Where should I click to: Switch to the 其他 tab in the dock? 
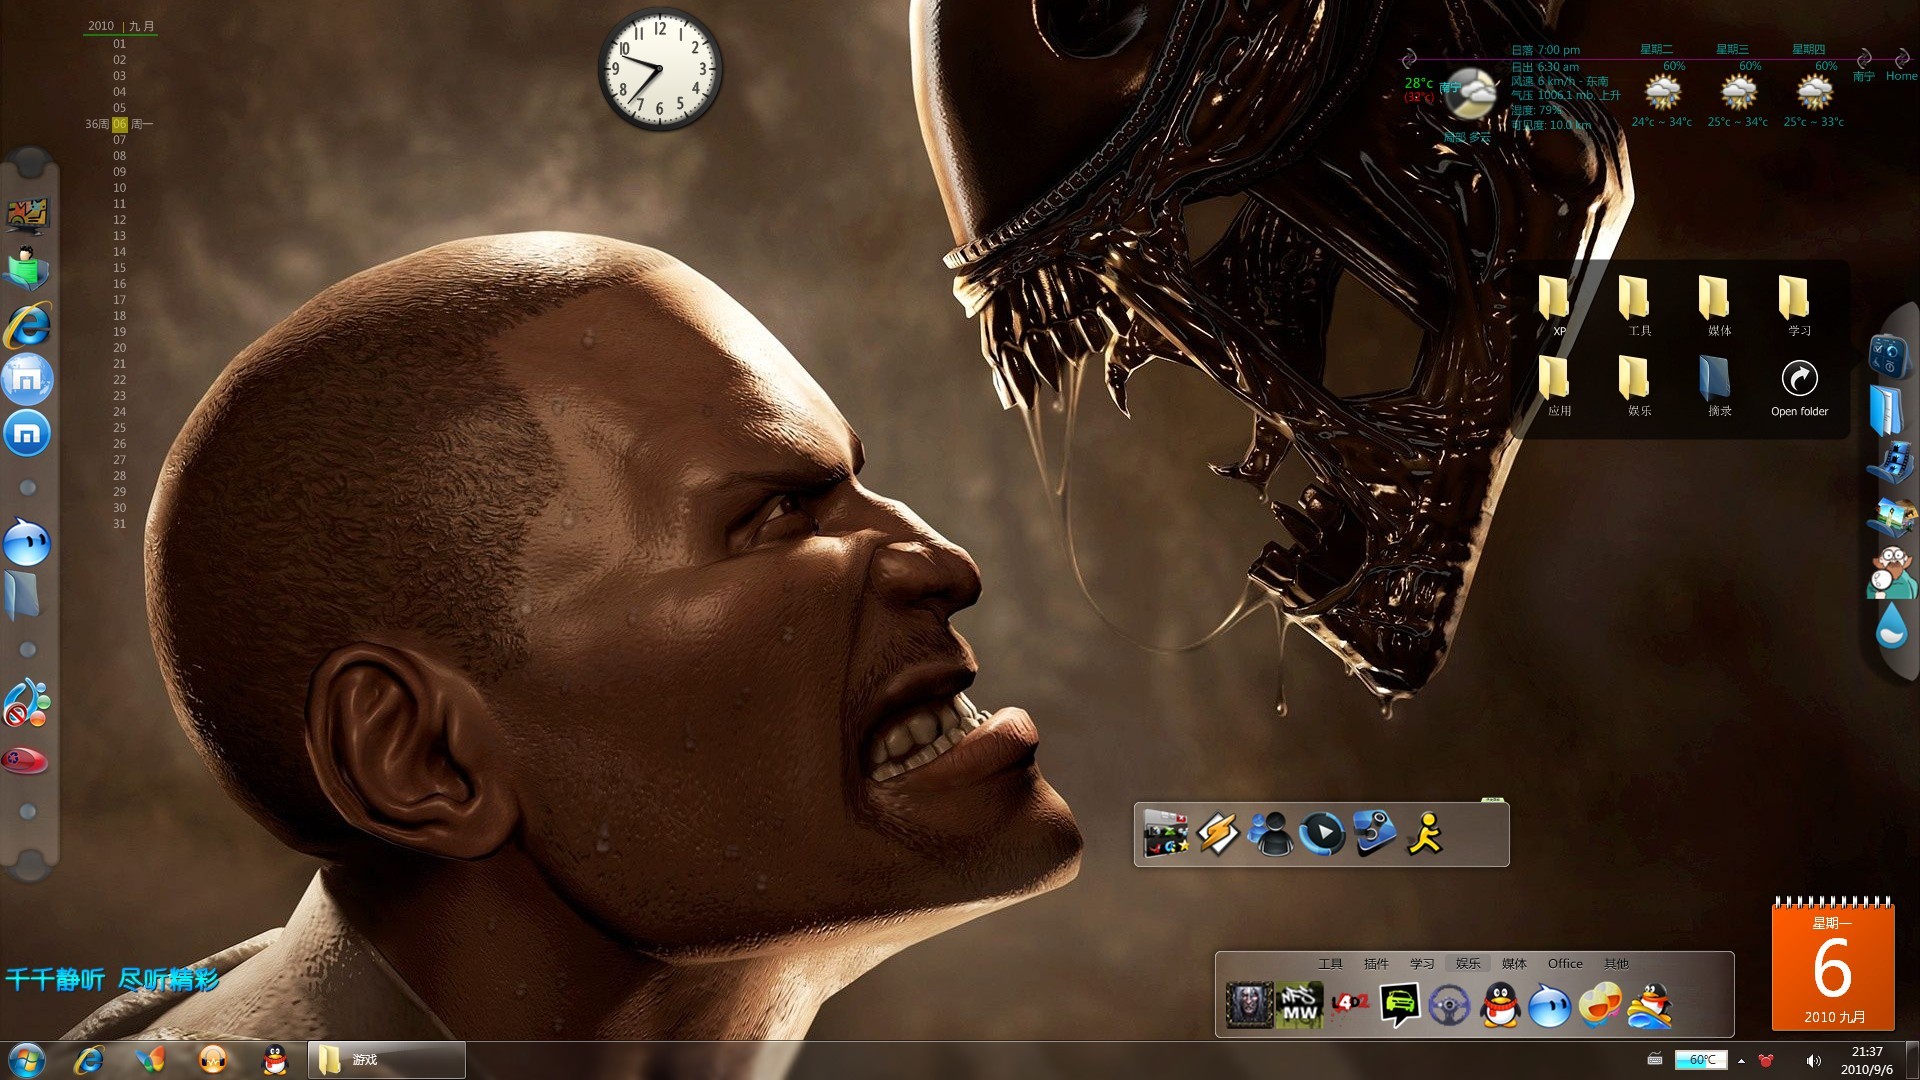[x=1616, y=964]
